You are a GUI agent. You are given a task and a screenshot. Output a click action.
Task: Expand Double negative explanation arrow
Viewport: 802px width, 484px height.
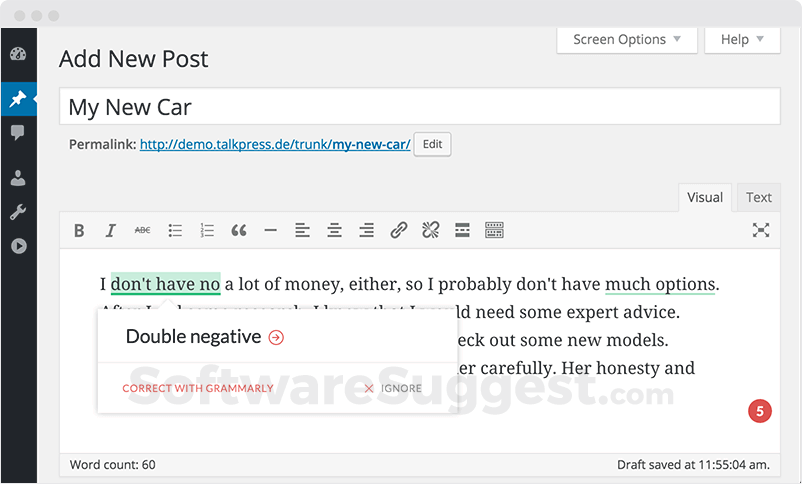(276, 338)
